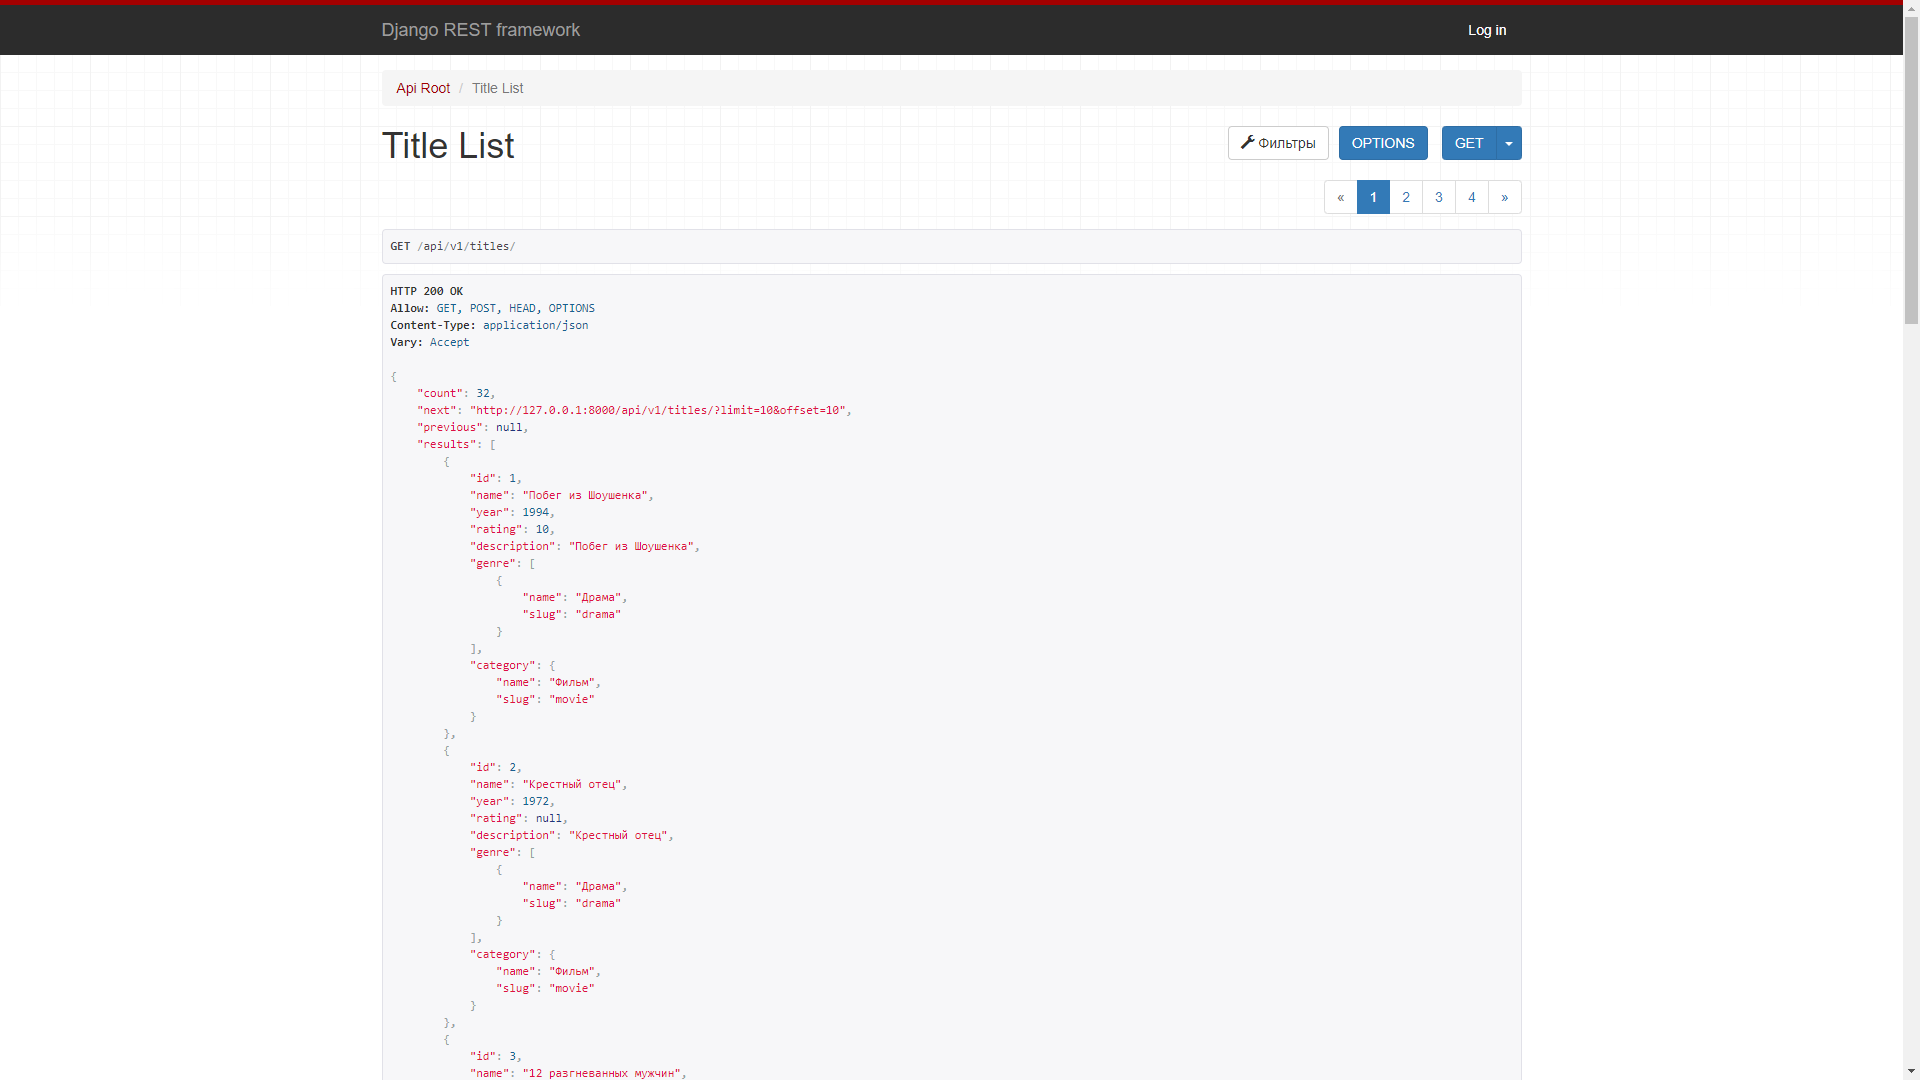Click the Allow header methods line
Viewport: 1920px width, 1080px height.
(x=492, y=308)
